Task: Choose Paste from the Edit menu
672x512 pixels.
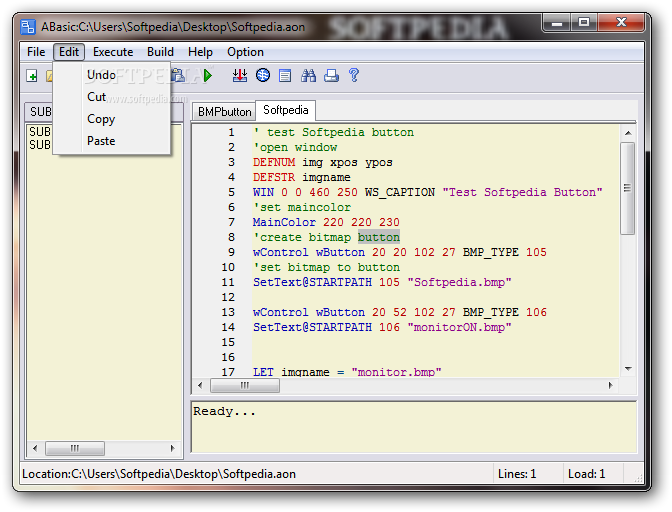Action: 101,141
